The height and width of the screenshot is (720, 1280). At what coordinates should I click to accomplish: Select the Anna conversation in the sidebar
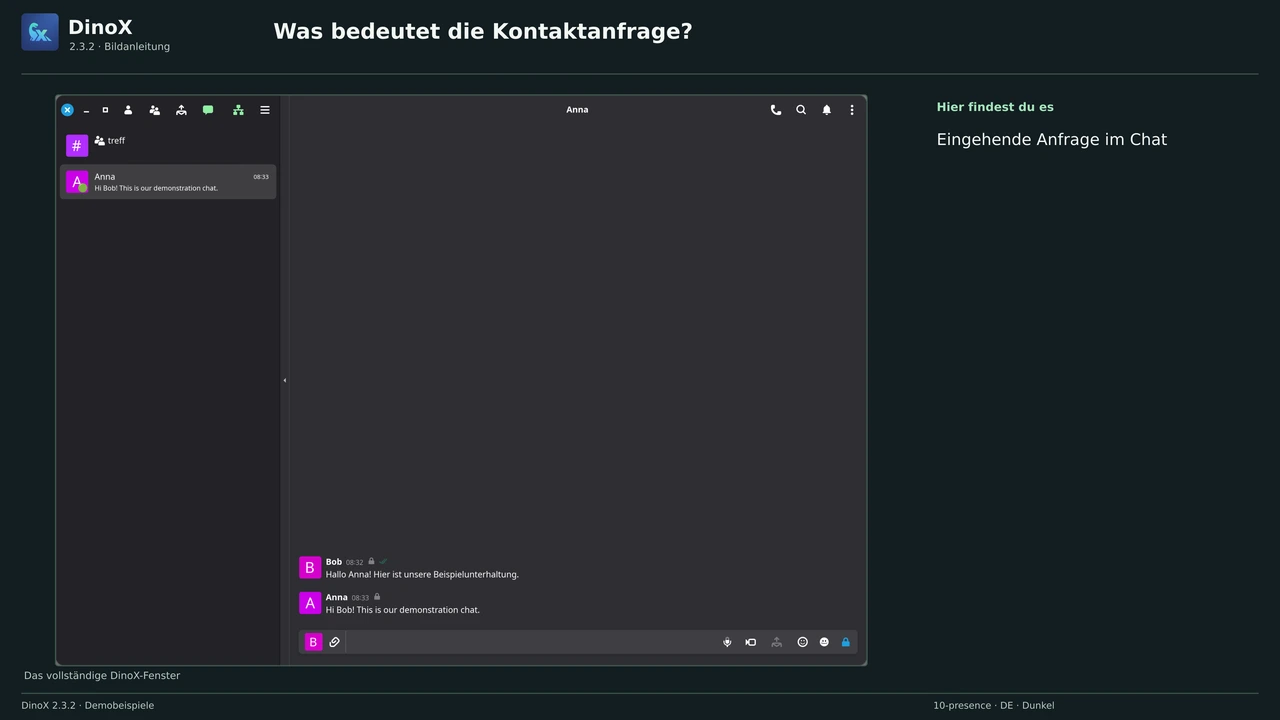(168, 182)
